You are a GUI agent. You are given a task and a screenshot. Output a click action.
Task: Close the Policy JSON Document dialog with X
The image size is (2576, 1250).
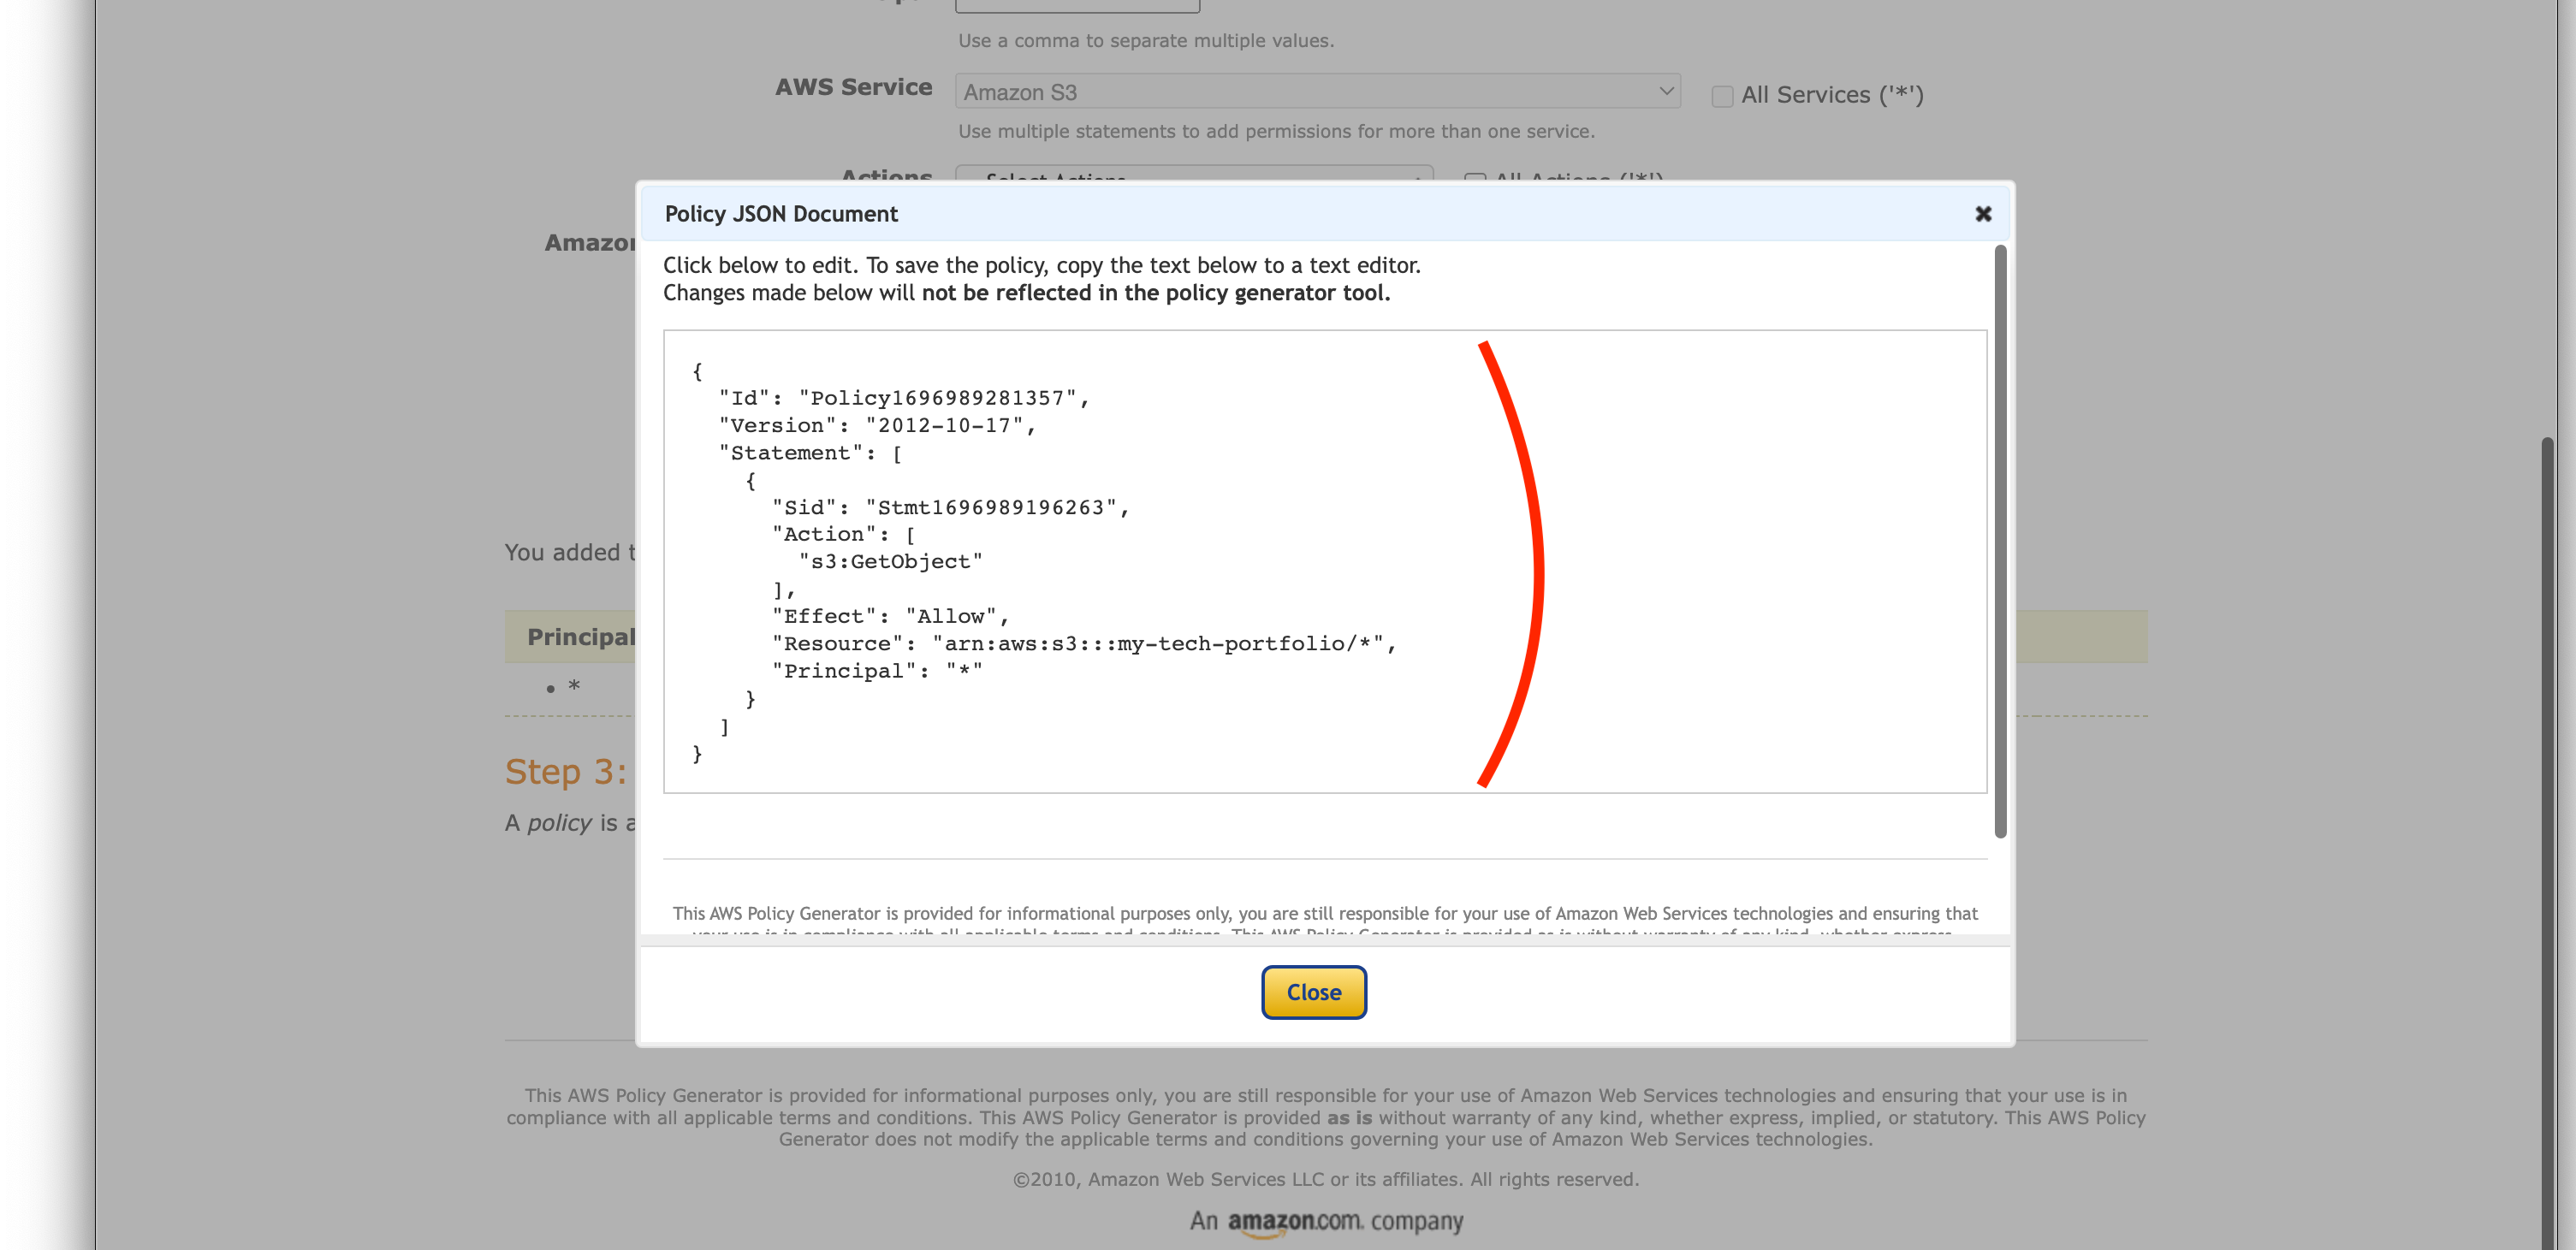(1983, 214)
